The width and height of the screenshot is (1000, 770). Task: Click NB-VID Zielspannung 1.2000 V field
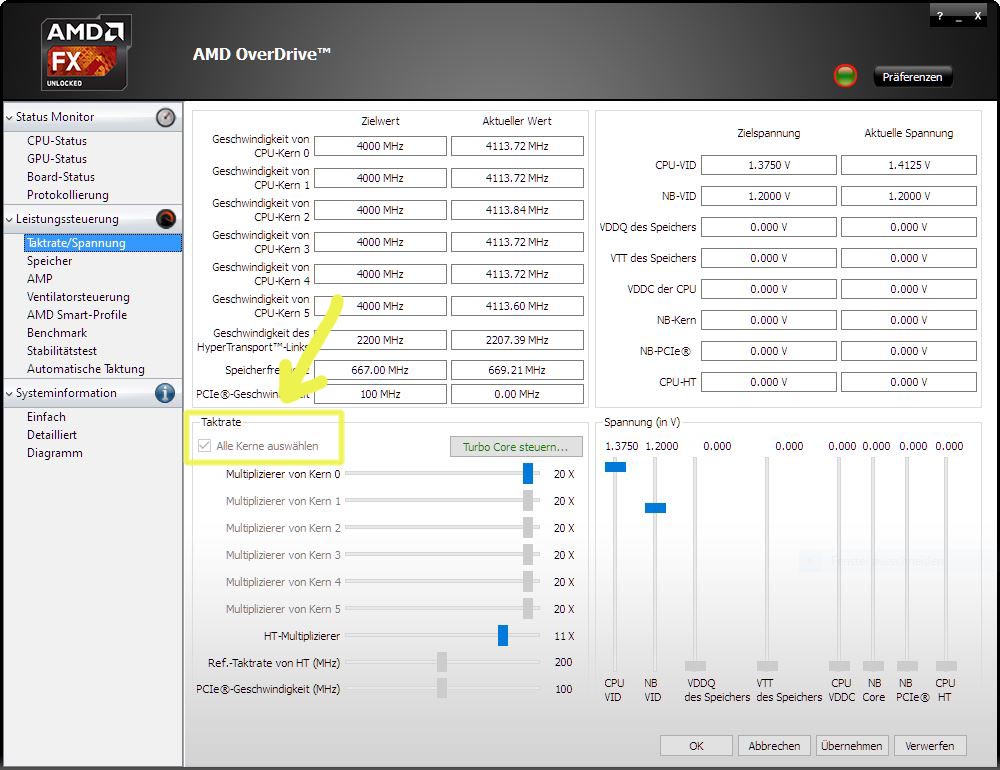[x=768, y=196]
